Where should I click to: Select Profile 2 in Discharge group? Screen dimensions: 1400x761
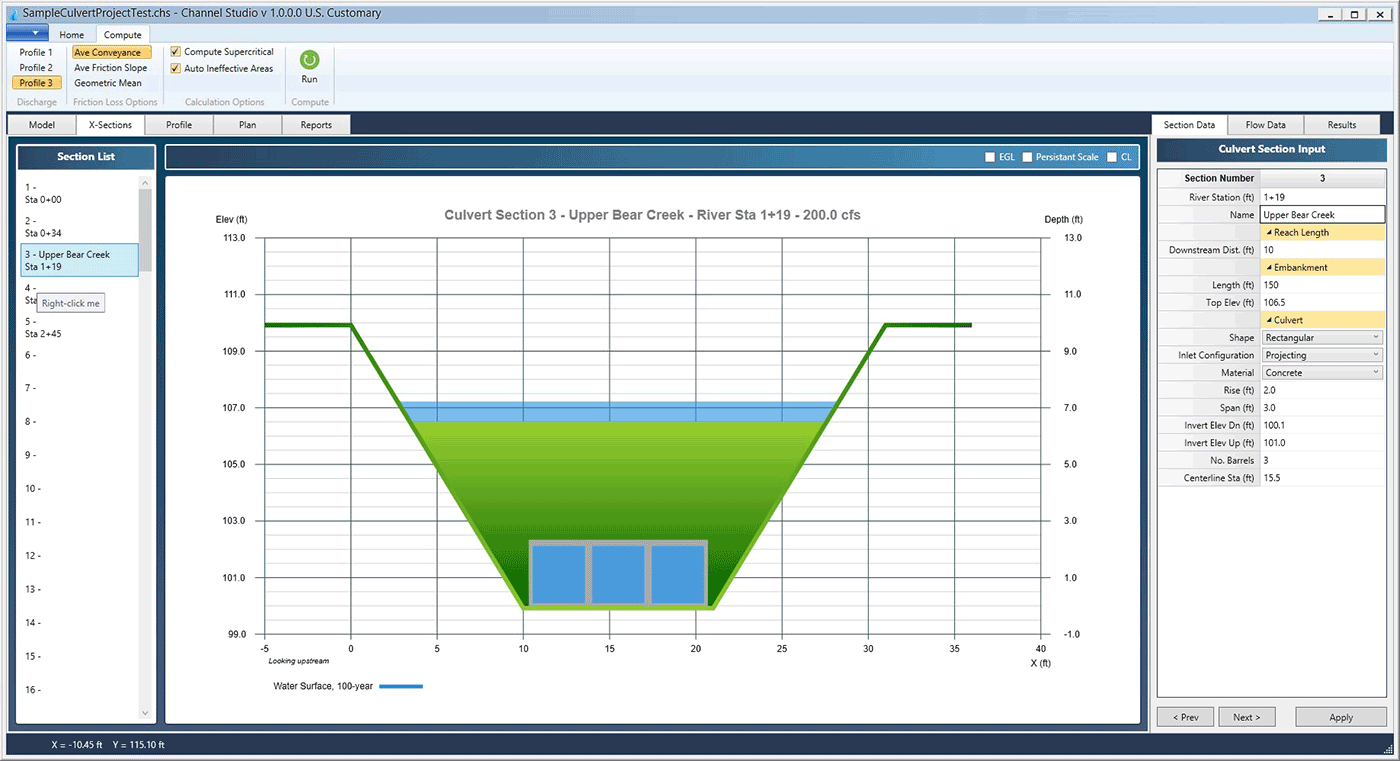coord(36,67)
